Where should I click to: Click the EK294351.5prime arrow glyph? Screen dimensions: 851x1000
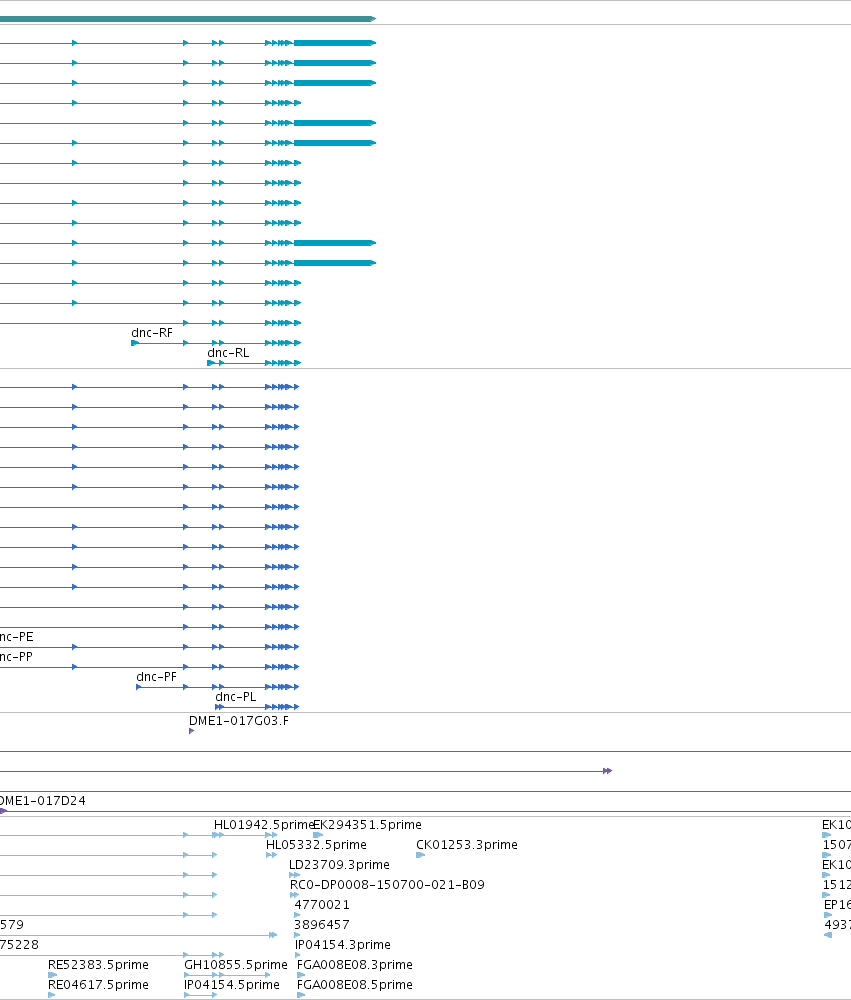pyautogui.click(x=318, y=835)
